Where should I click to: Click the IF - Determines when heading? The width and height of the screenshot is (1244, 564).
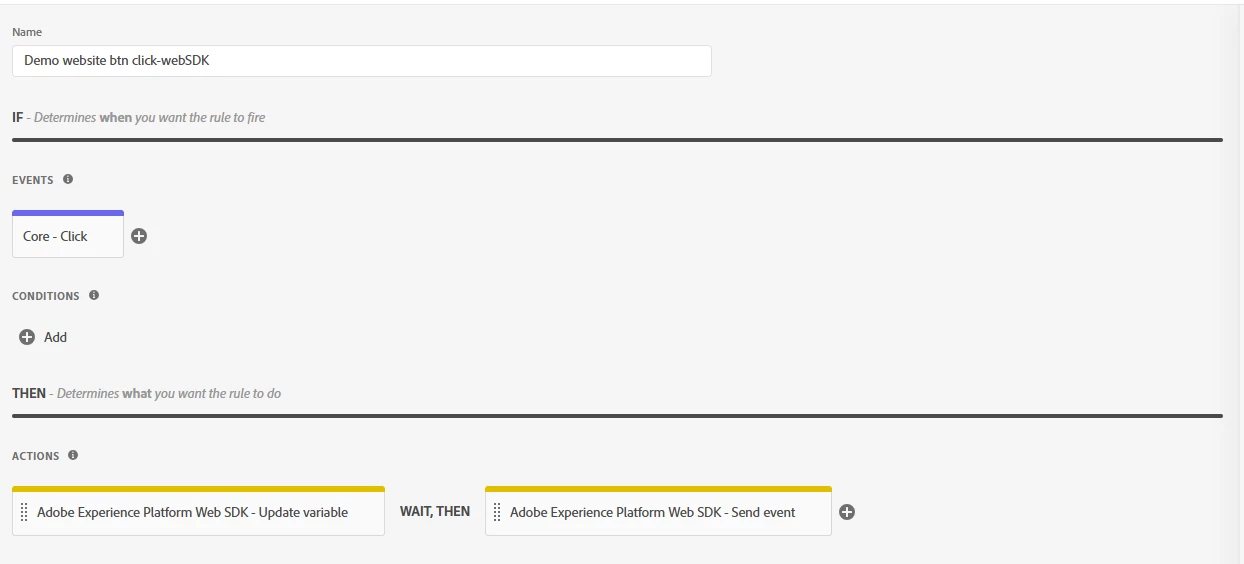(x=138, y=117)
